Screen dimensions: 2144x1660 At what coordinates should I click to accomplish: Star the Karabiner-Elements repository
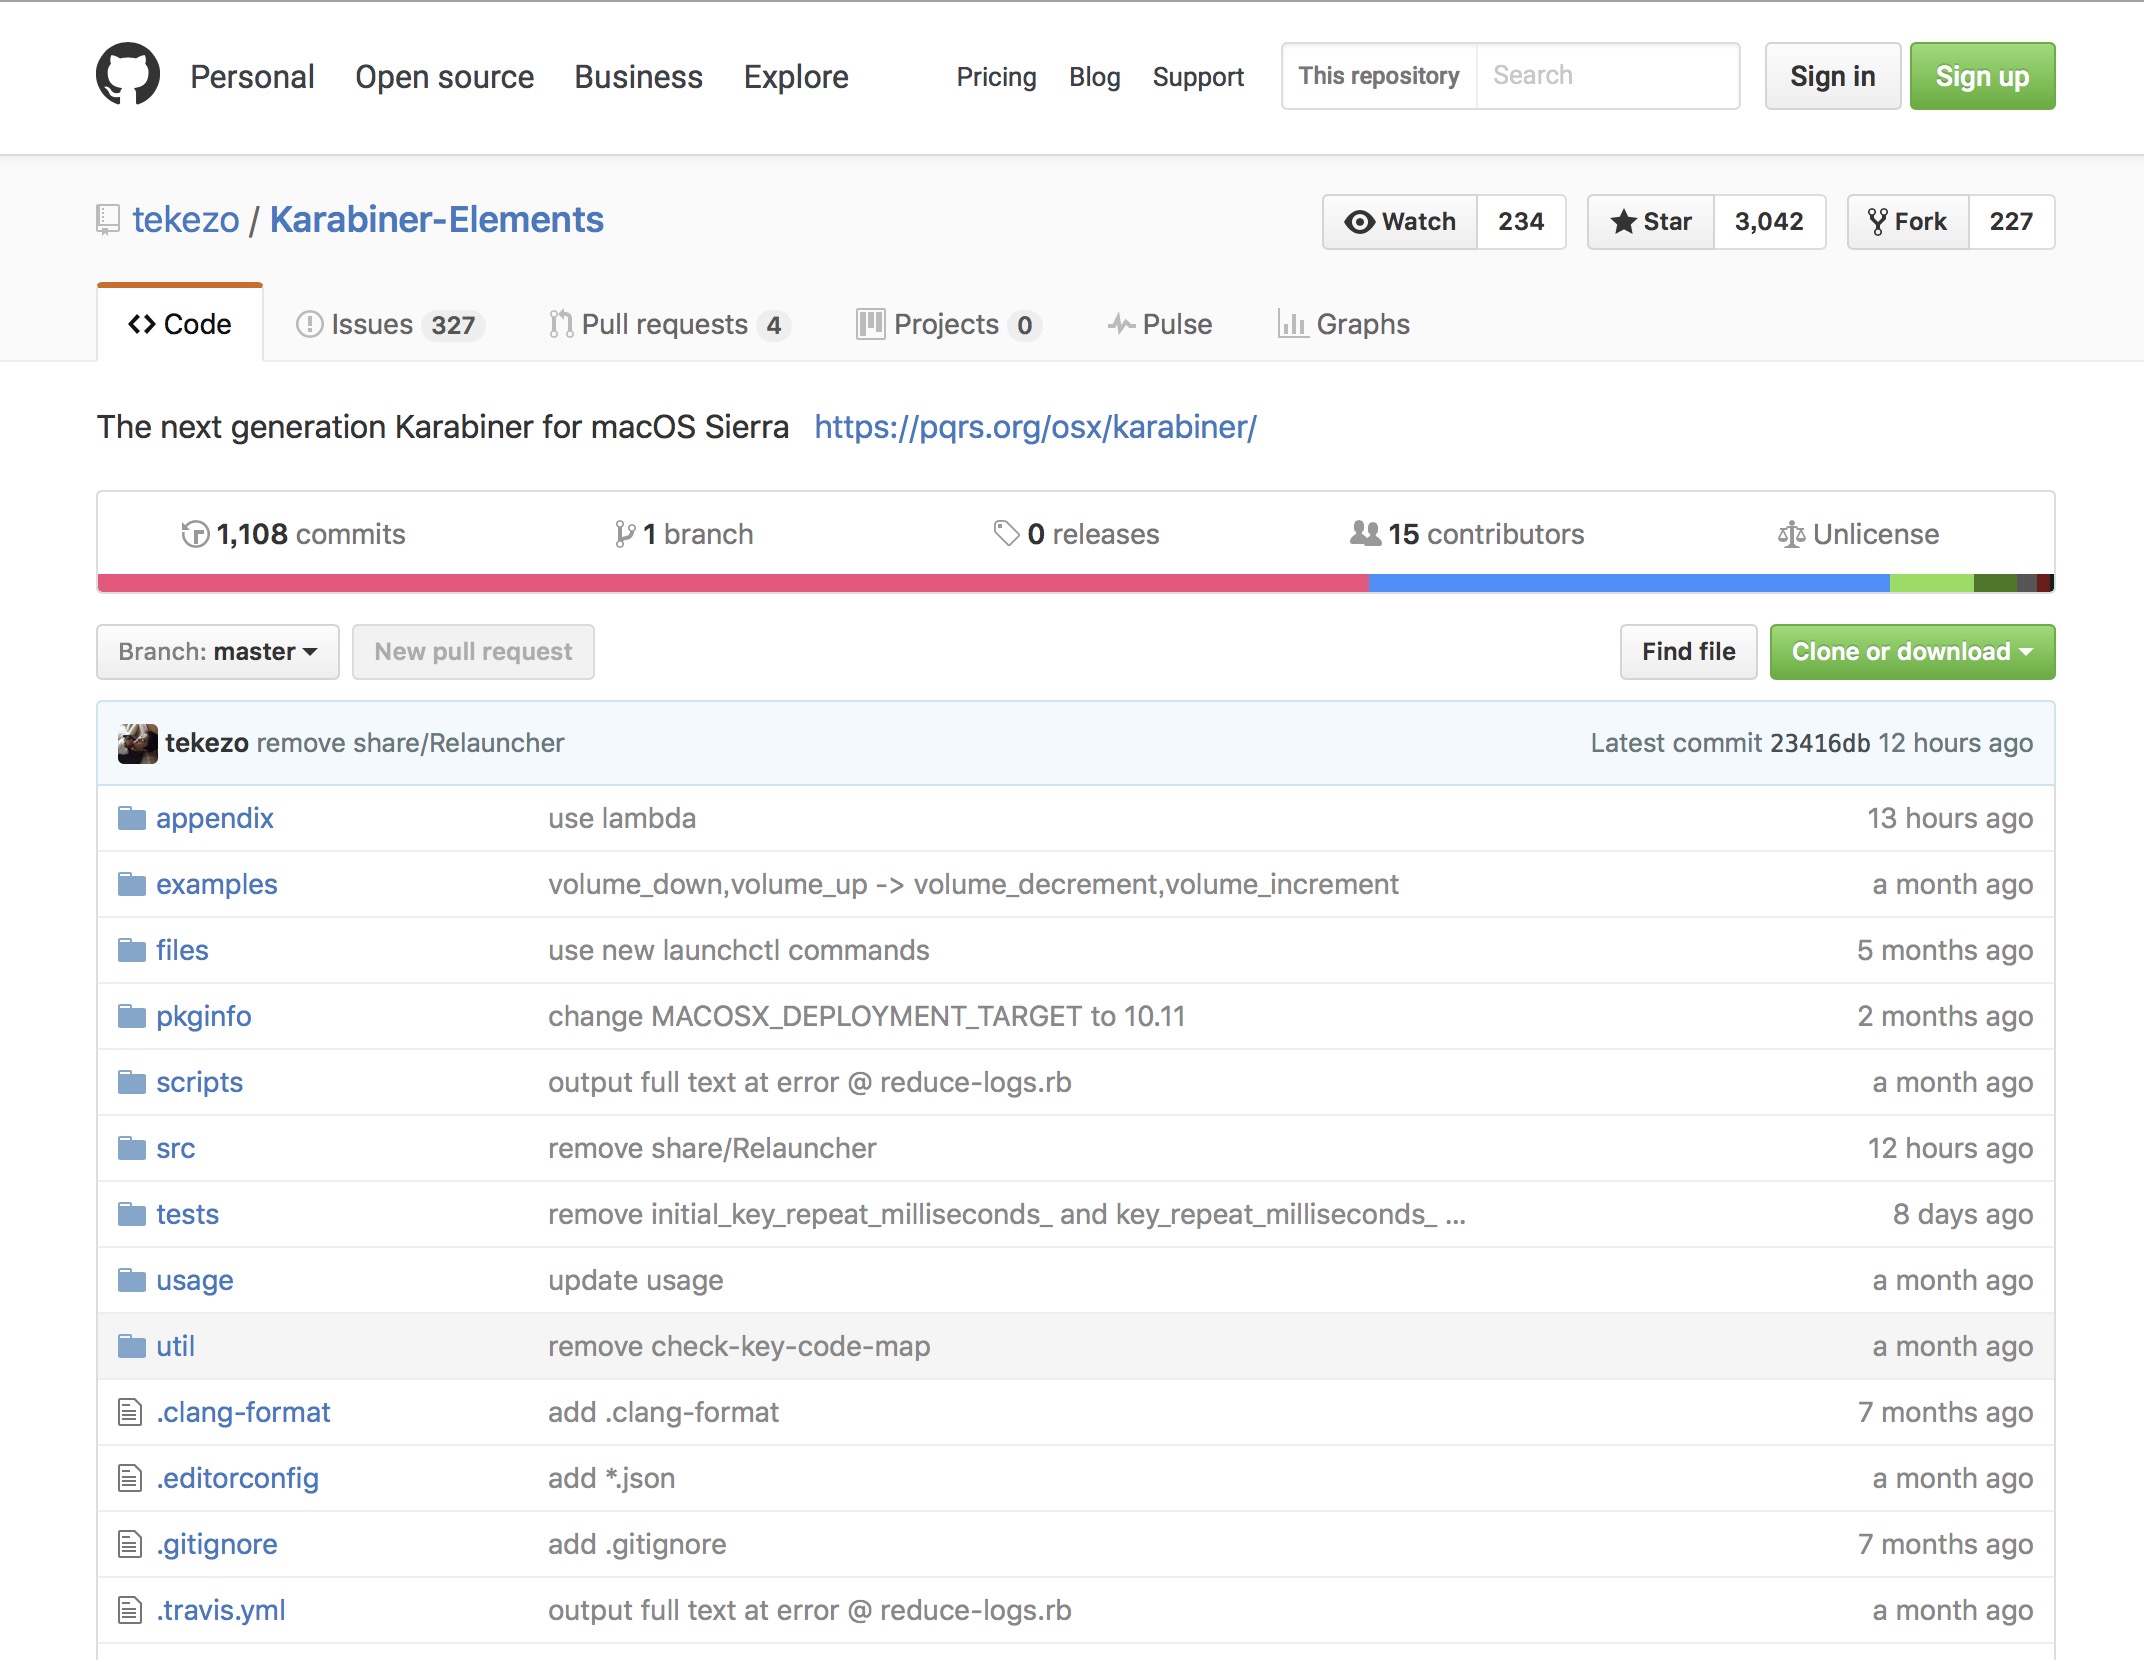[x=1651, y=222]
